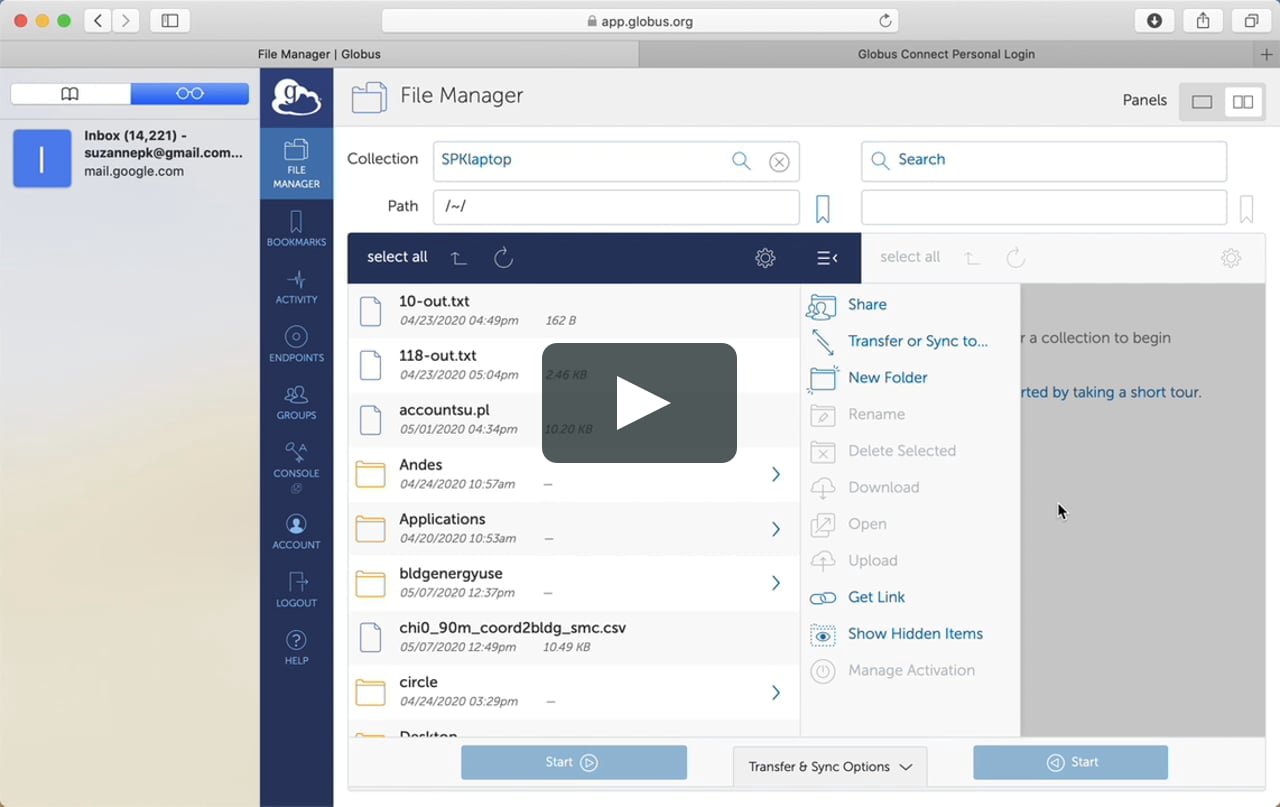Open Bookmarks in the Globus sidebar
The width and height of the screenshot is (1280, 807).
pos(296,228)
